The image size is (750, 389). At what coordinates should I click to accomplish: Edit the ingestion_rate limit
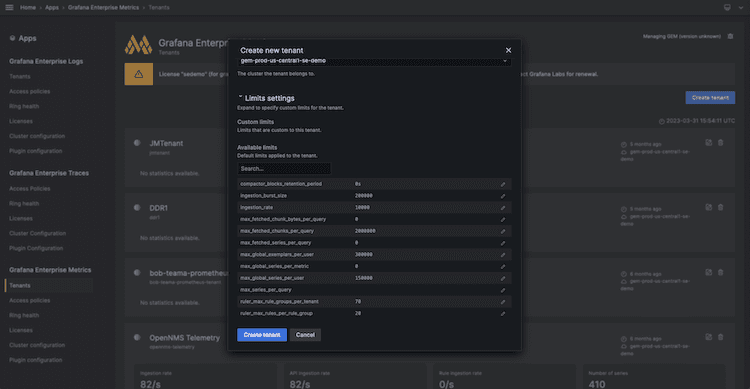point(503,208)
